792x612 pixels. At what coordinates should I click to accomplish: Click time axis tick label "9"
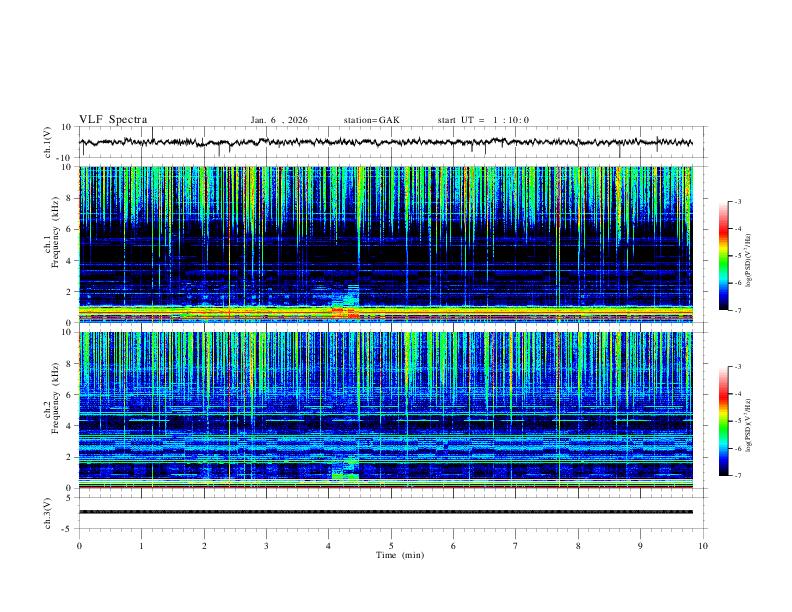(640, 546)
